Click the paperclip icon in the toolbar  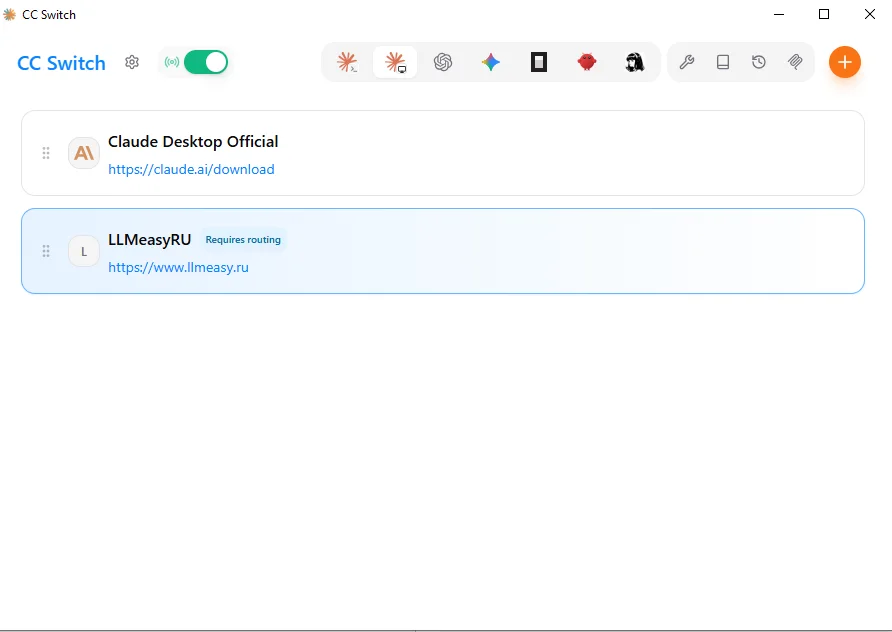coord(795,62)
